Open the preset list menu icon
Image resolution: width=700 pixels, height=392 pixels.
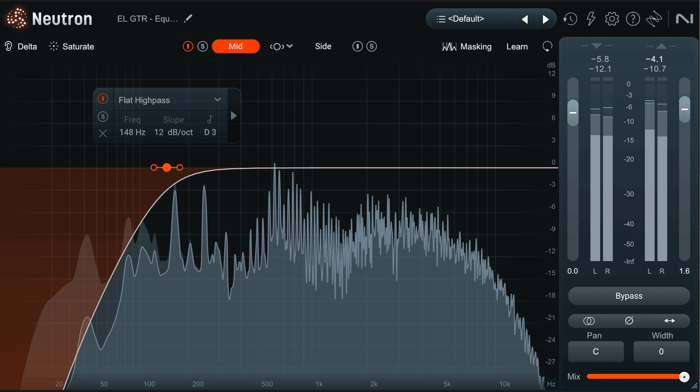click(441, 19)
